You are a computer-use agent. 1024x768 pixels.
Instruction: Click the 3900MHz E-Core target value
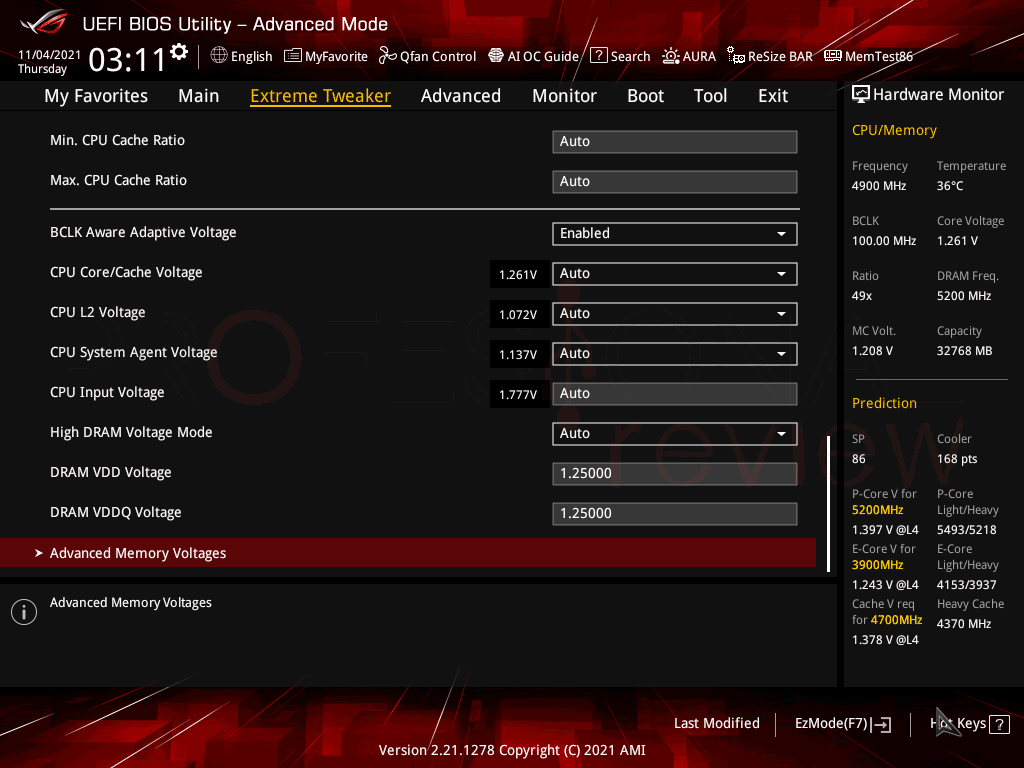pyautogui.click(x=878, y=565)
